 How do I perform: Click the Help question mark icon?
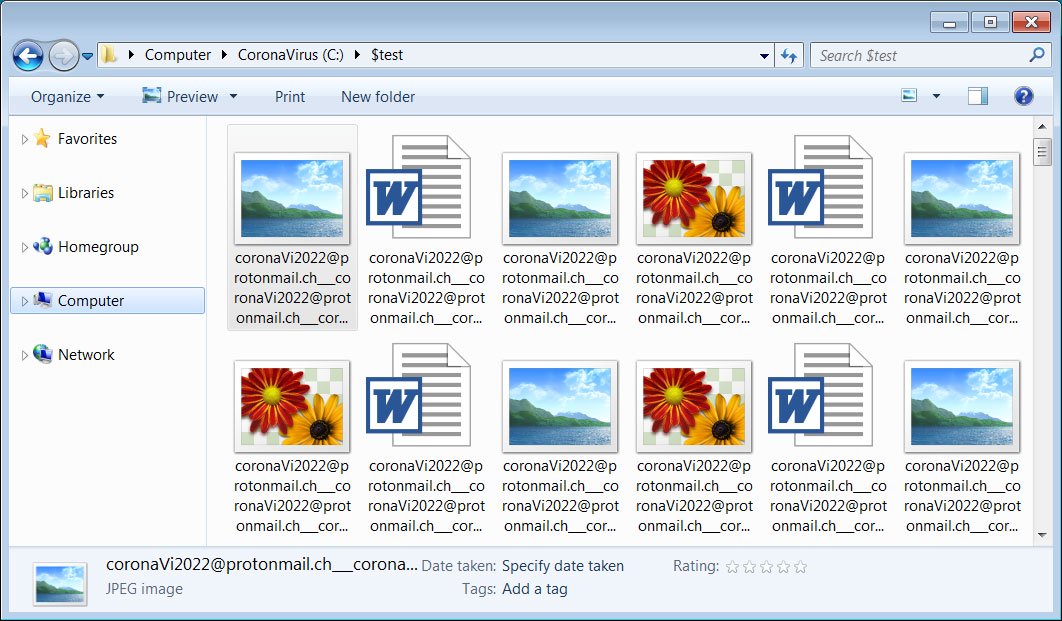click(x=1023, y=96)
